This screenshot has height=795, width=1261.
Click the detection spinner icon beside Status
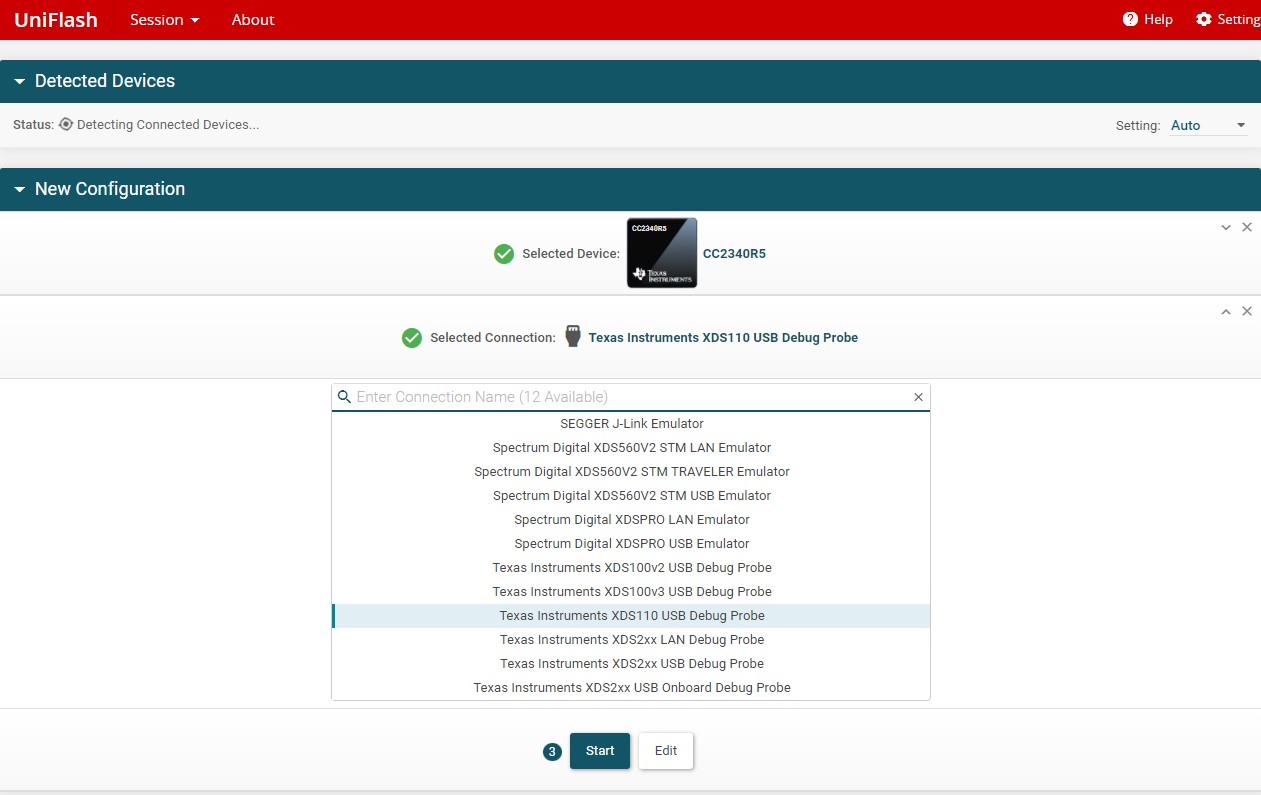click(x=65, y=124)
